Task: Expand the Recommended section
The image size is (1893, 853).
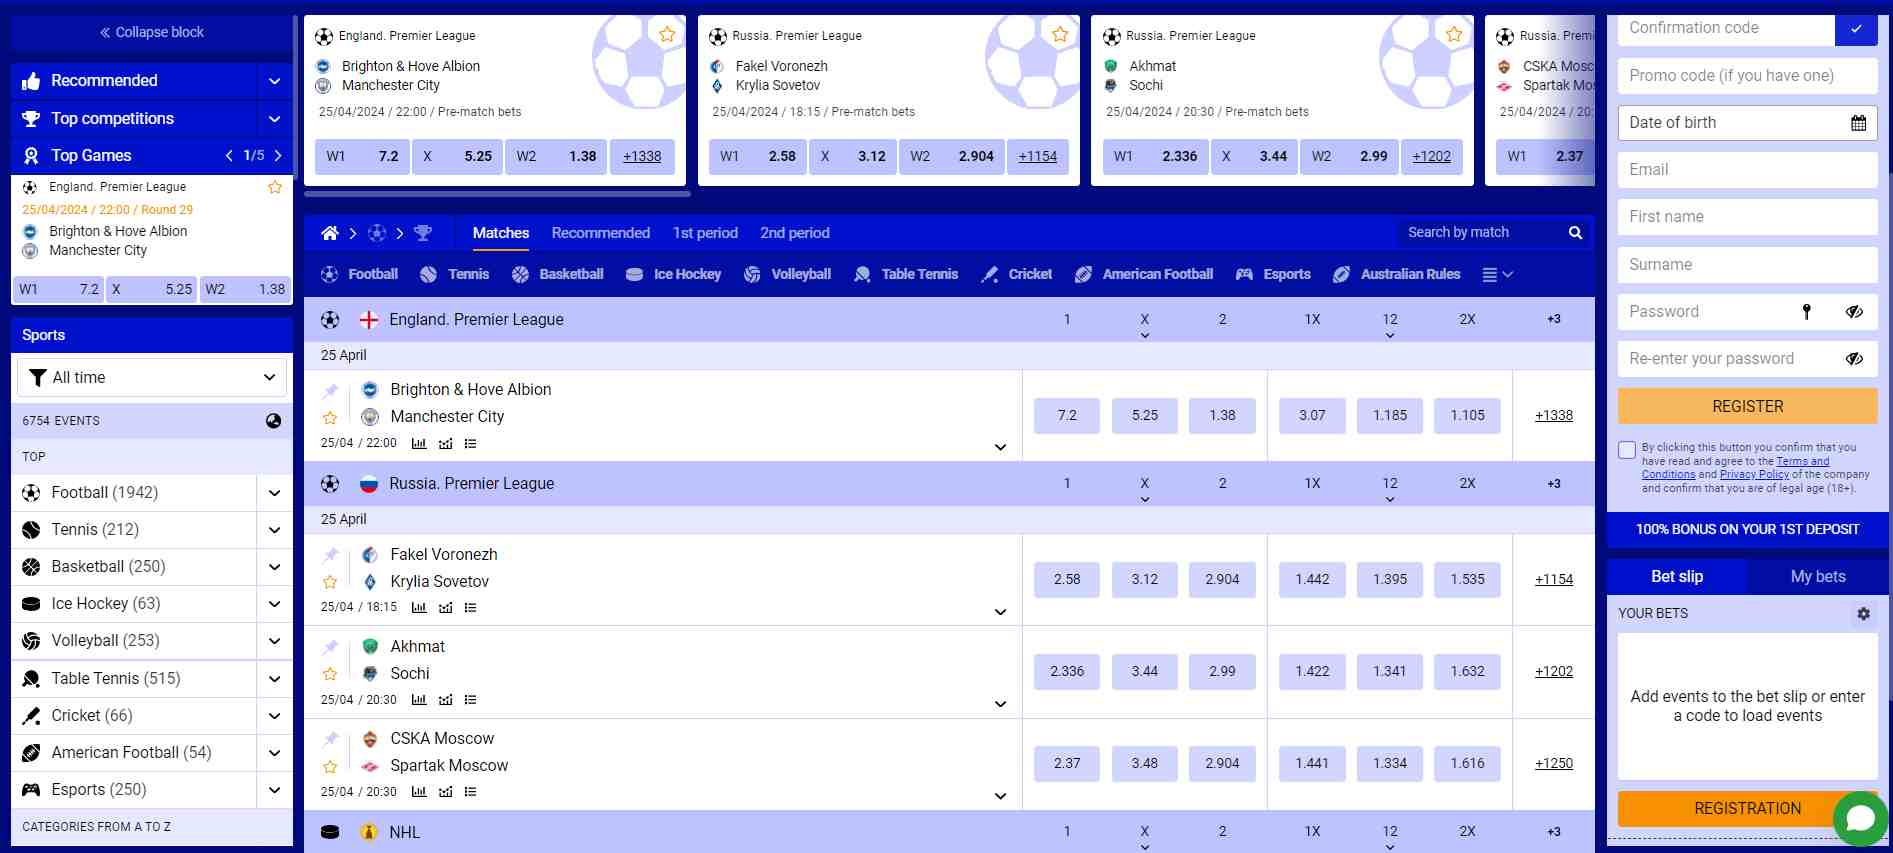Action: click(x=274, y=81)
